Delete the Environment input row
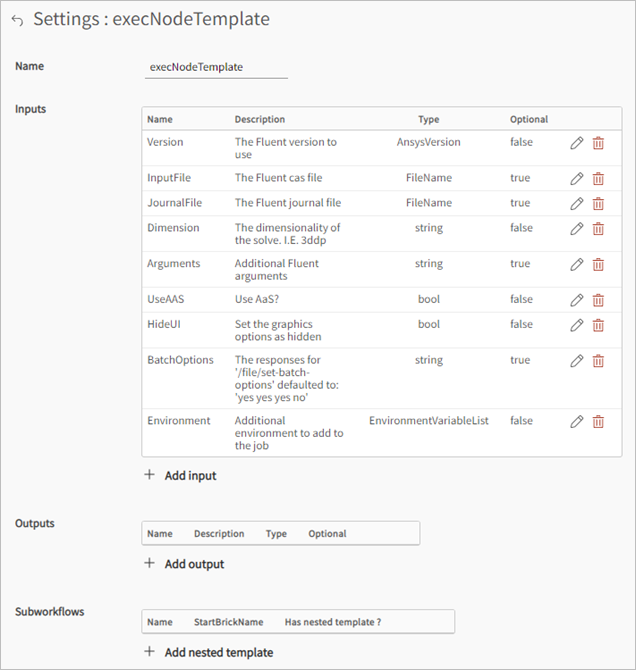This screenshot has height=670, width=636. coord(598,422)
